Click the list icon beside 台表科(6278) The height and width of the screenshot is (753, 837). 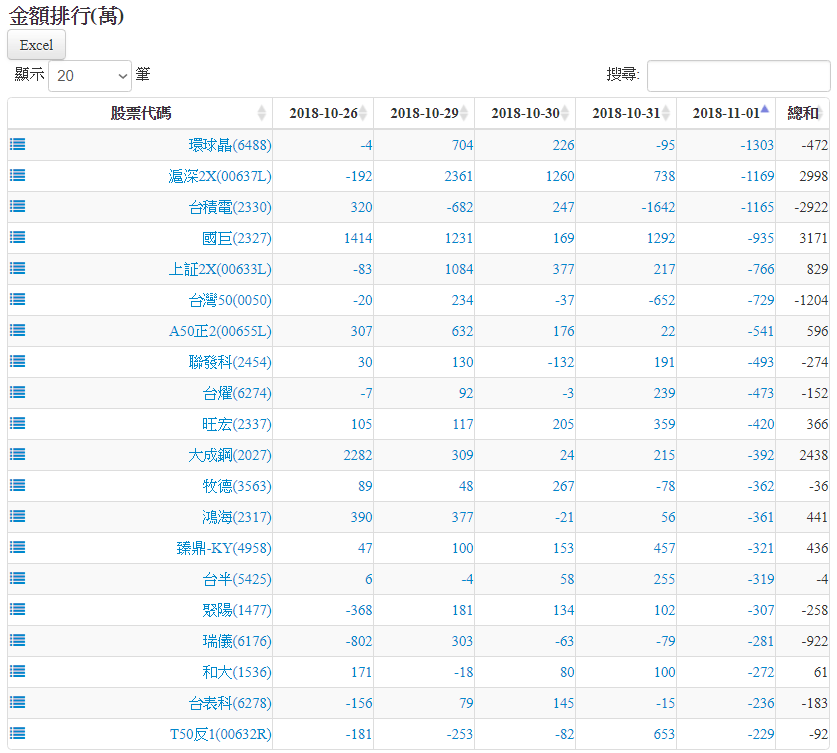click(x=18, y=702)
